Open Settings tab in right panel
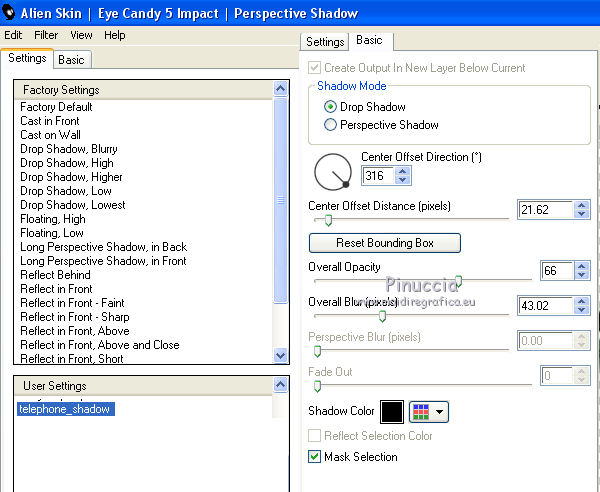Viewport: 600px width, 492px height. (x=325, y=41)
